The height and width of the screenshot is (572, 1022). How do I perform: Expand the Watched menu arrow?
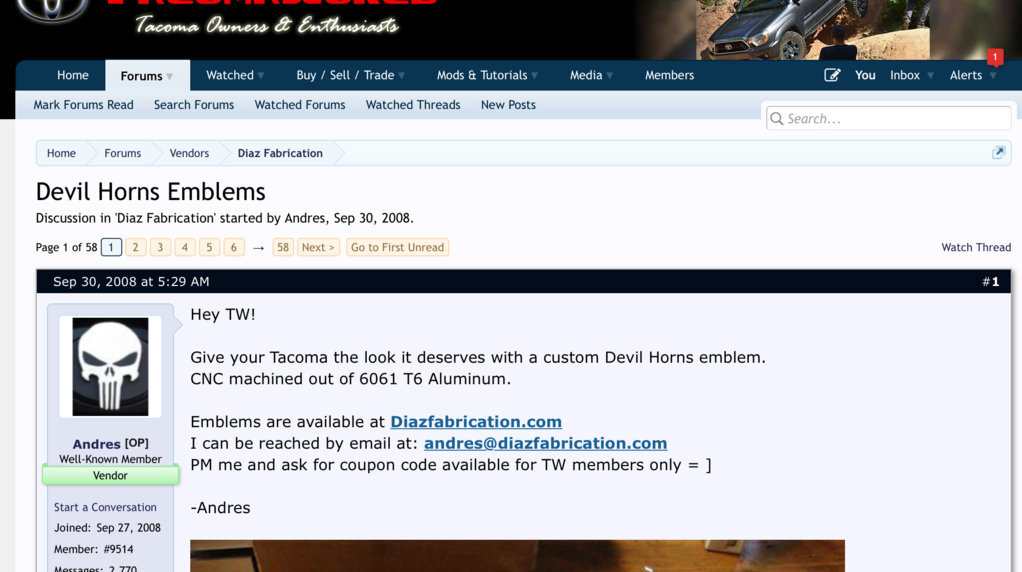(261, 76)
